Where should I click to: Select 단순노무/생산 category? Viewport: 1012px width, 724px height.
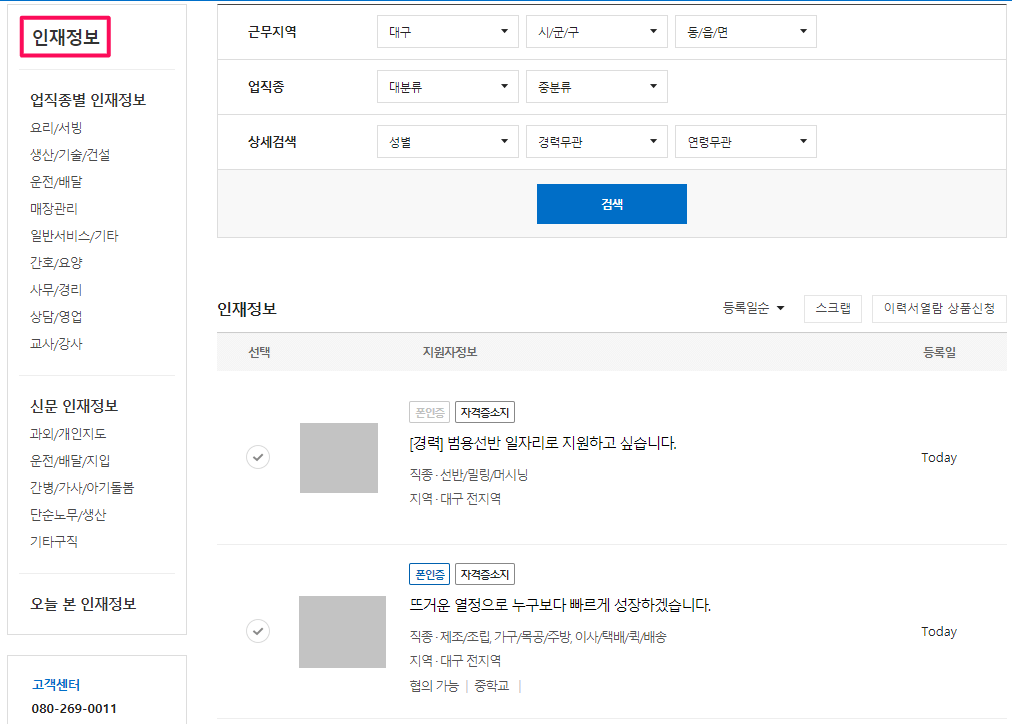click(x=68, y=515)
